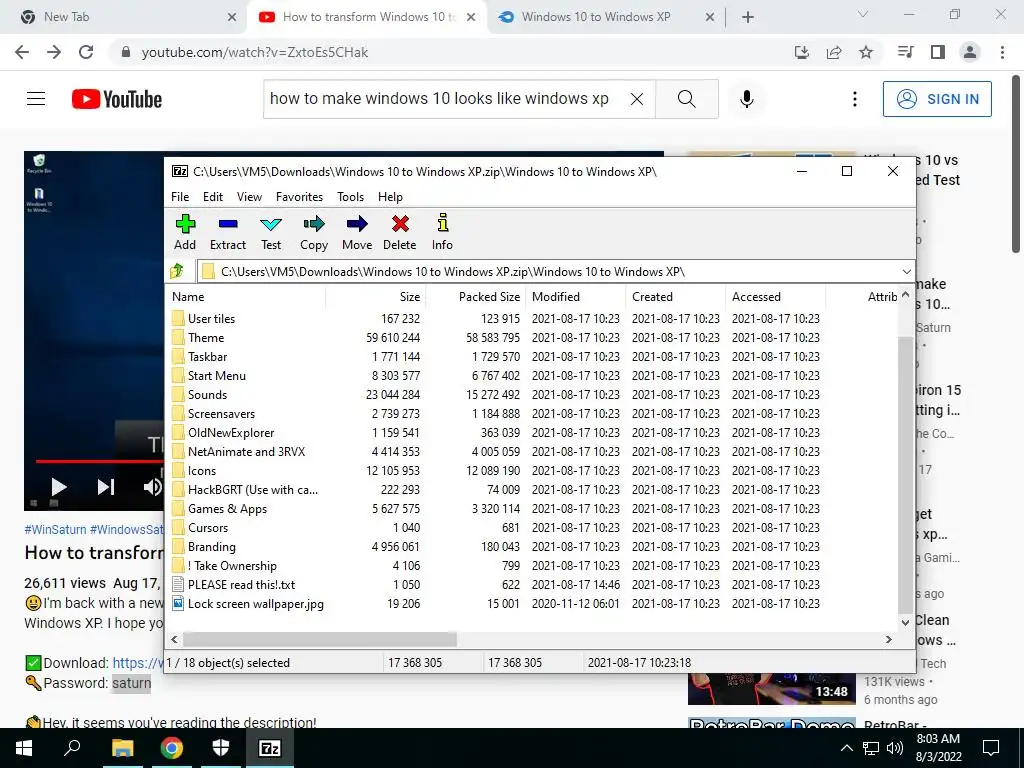Click the browser share page icon
Image resolution: width=1024 pixels, height=768 pixels.
coord(834,52)
